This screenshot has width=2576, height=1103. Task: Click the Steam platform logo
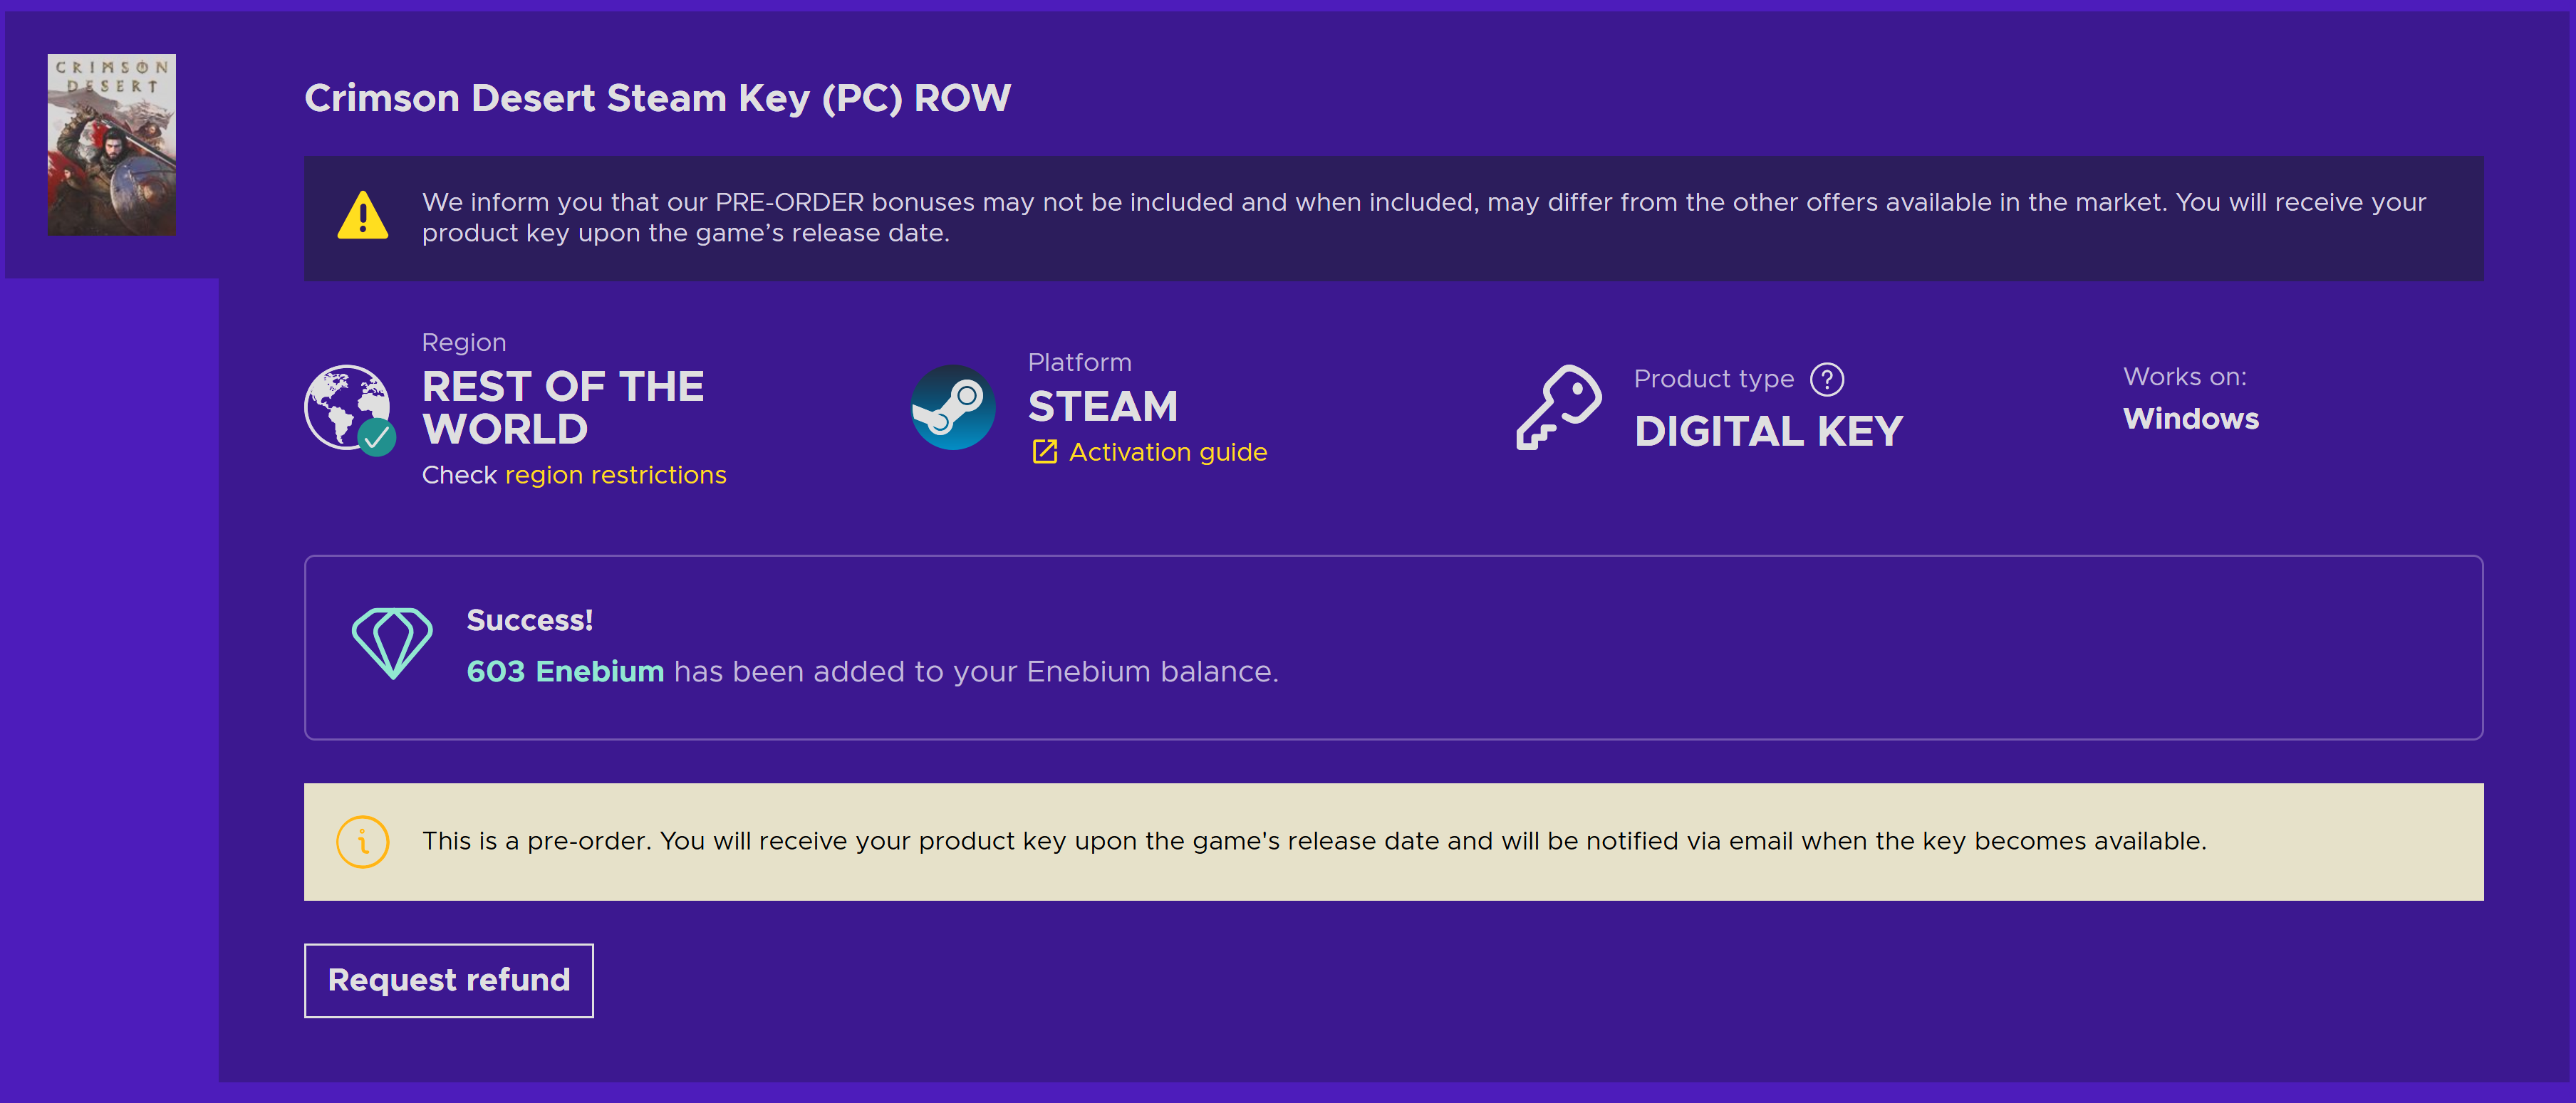point(952,407)
